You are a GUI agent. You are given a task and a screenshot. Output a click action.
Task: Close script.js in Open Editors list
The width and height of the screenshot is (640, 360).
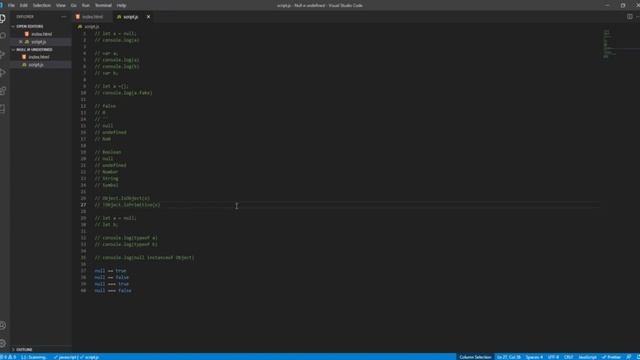tap(20, 42)
